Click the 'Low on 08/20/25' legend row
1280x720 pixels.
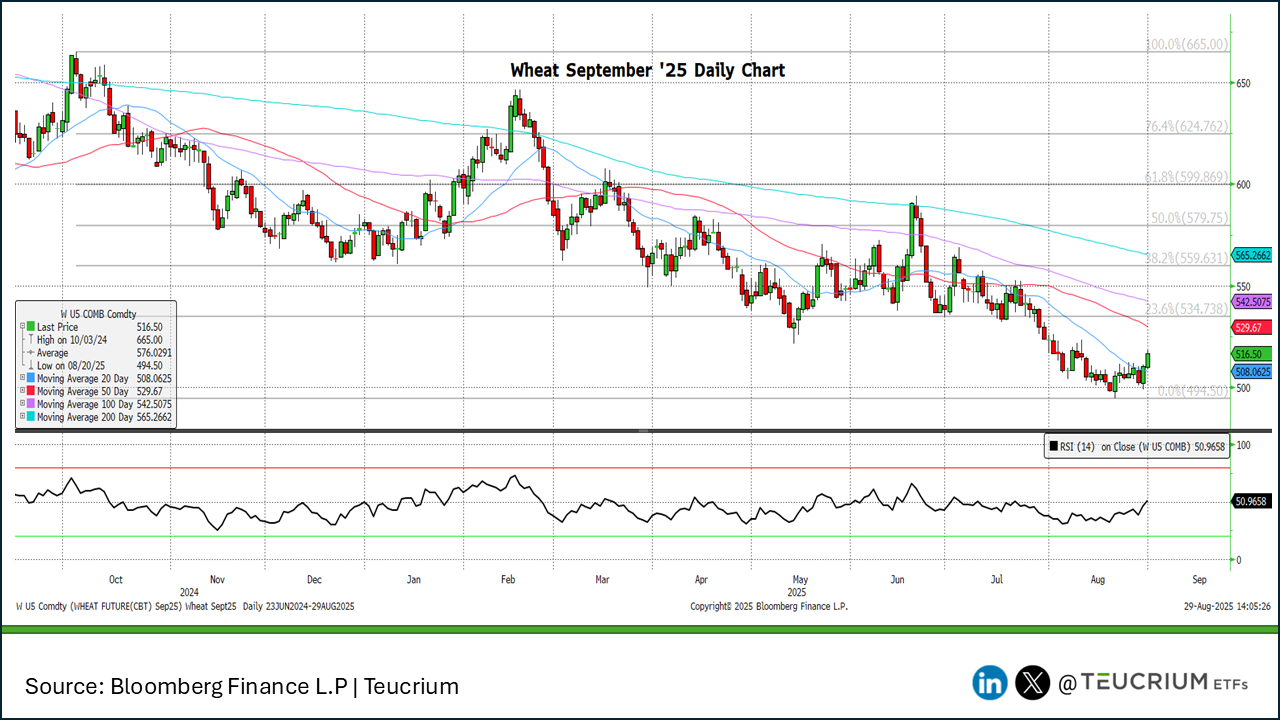point(95,365)
